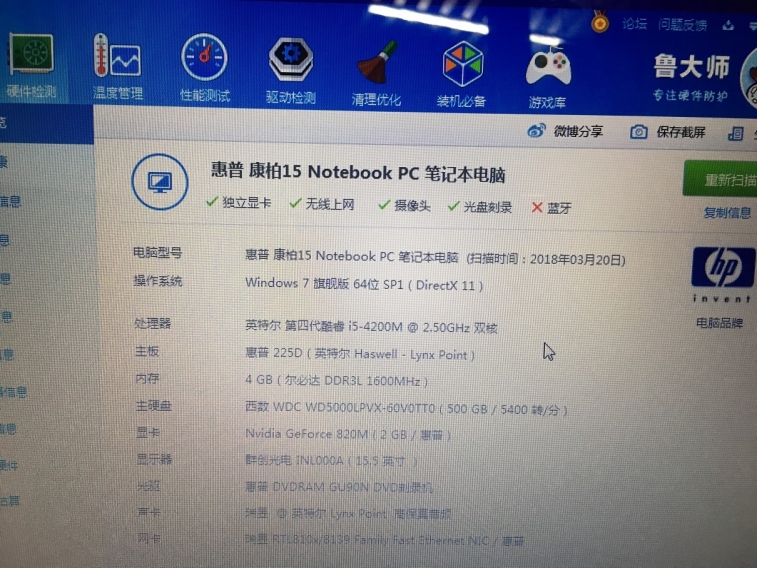Open the 论坛 forum link
The image size is (757, 568).
point(634,24)
